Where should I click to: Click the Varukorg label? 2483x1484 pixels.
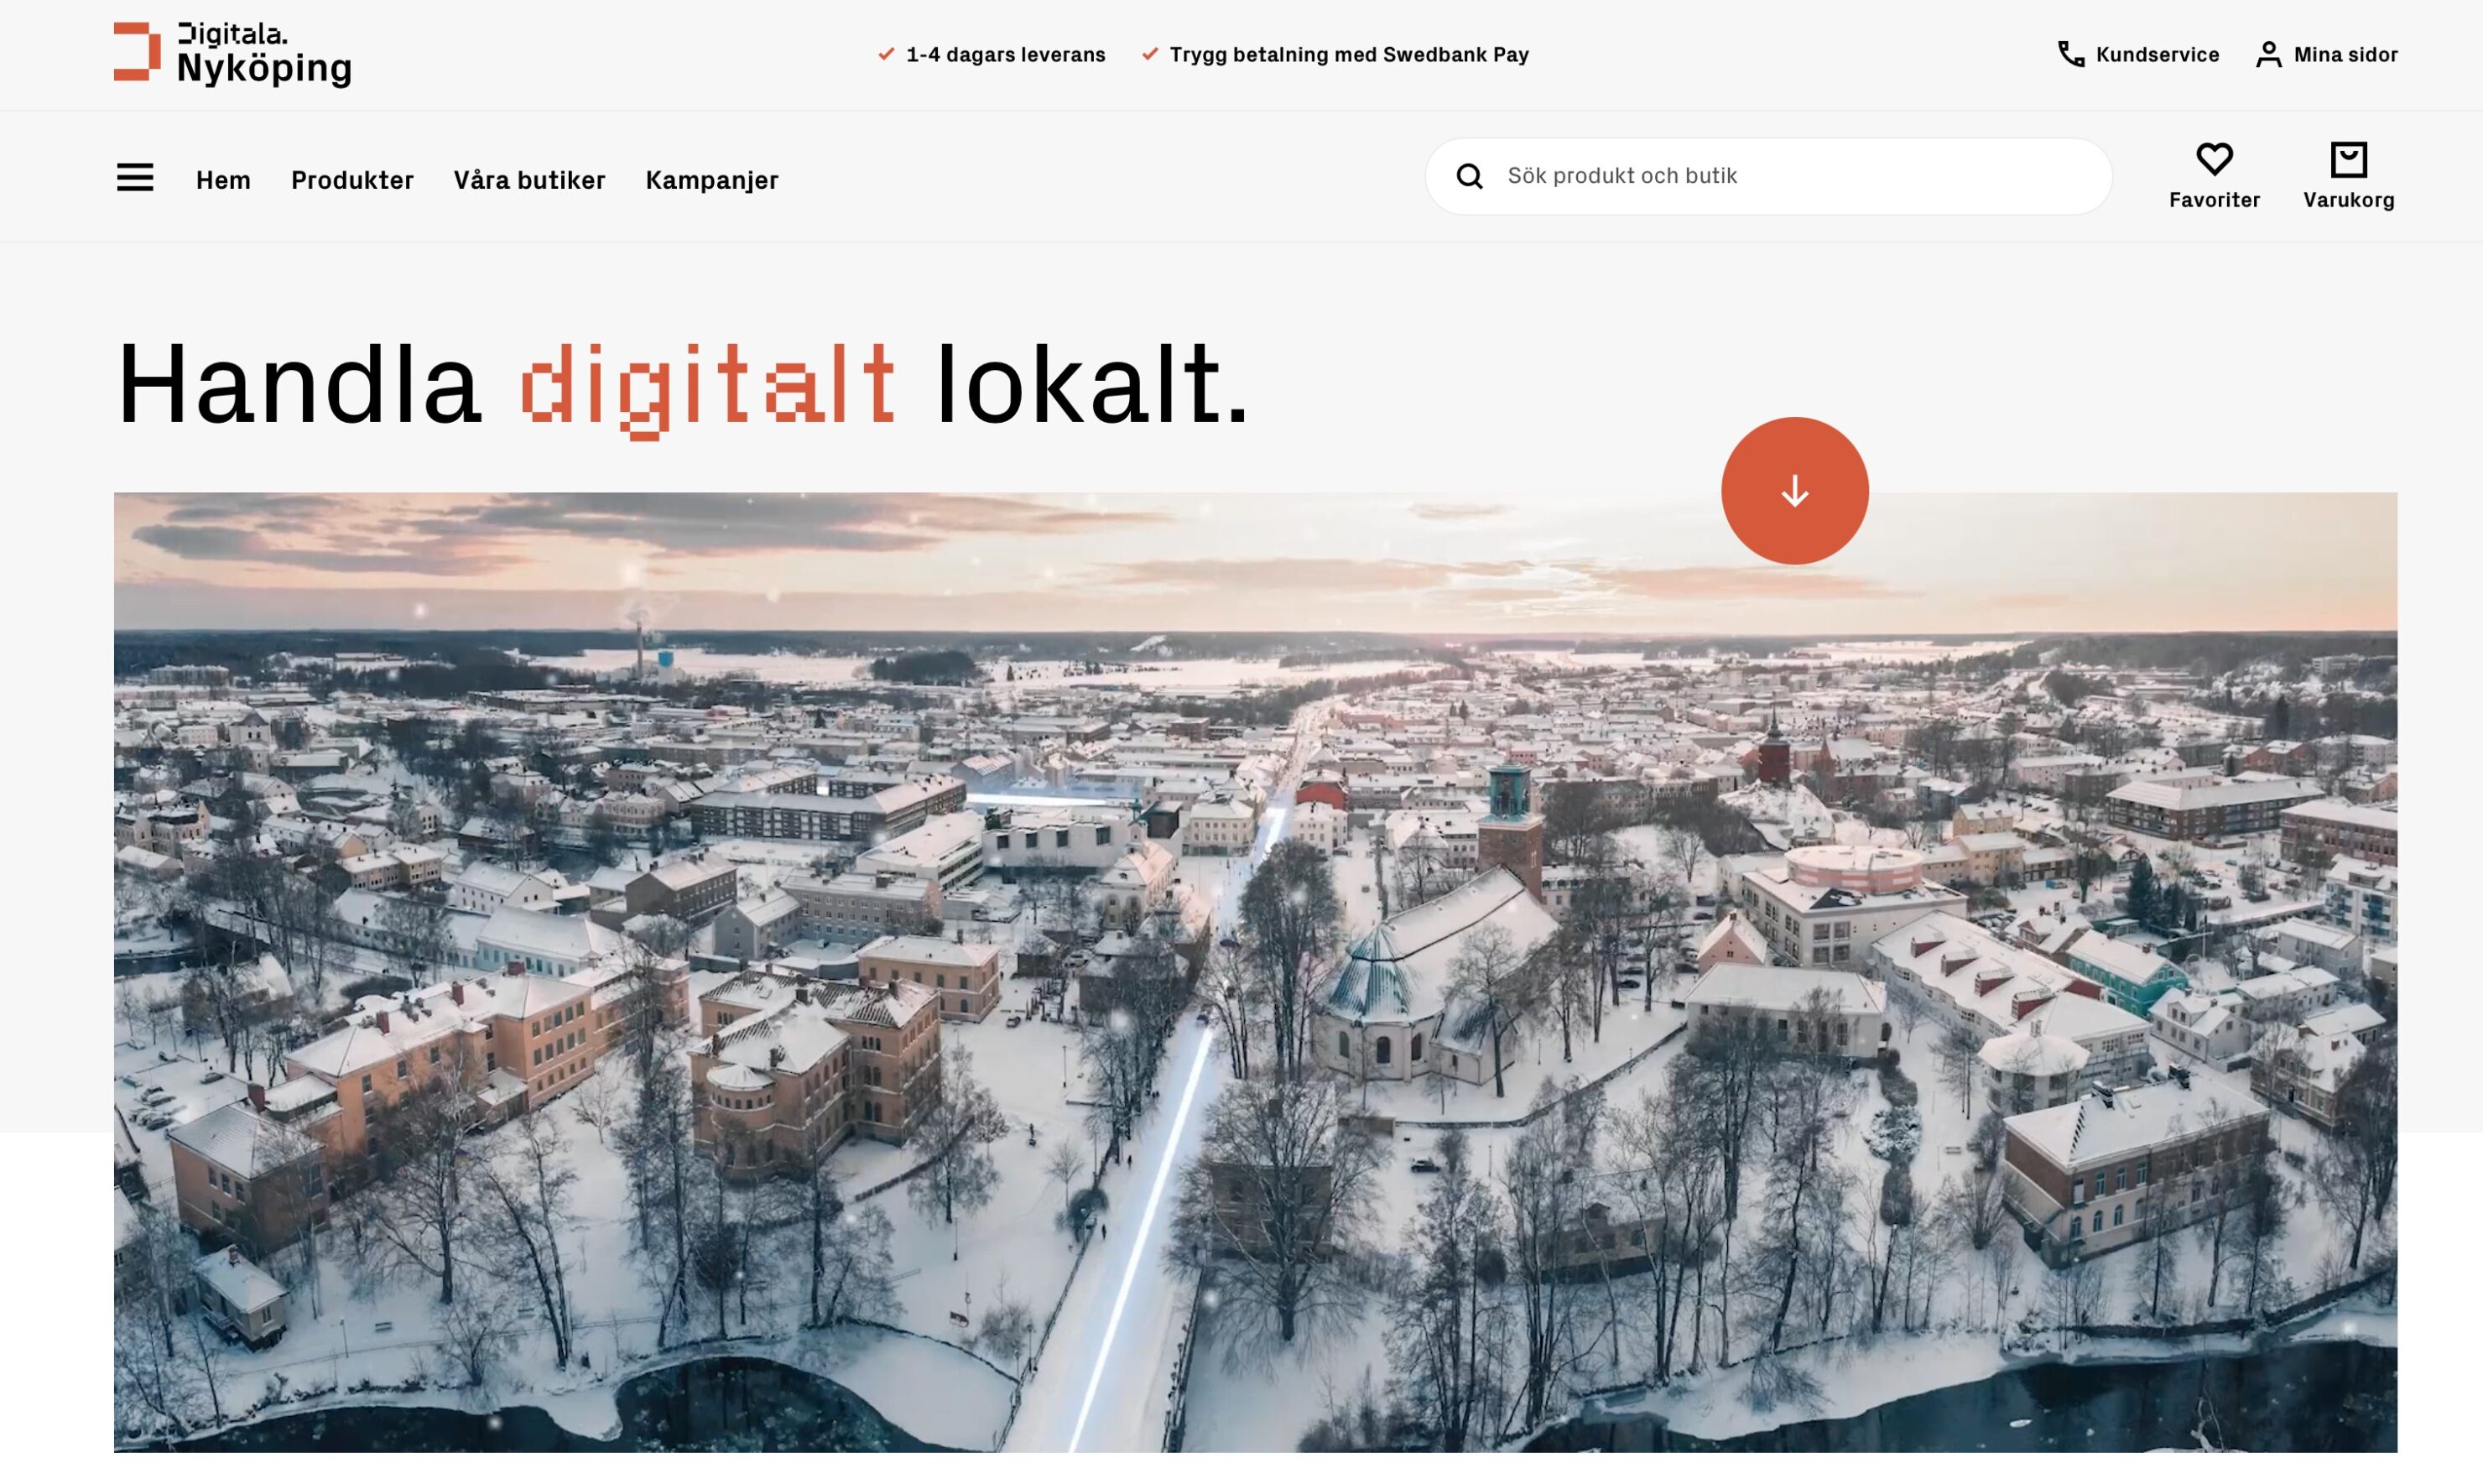[2348, 200]
